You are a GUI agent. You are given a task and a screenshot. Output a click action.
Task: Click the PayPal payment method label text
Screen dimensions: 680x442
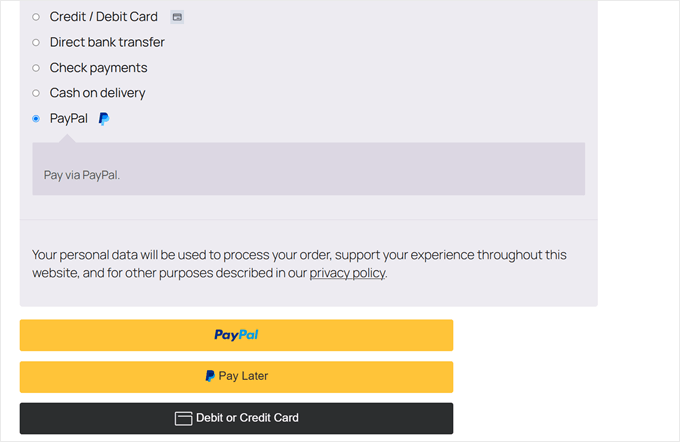coord(69,118)
